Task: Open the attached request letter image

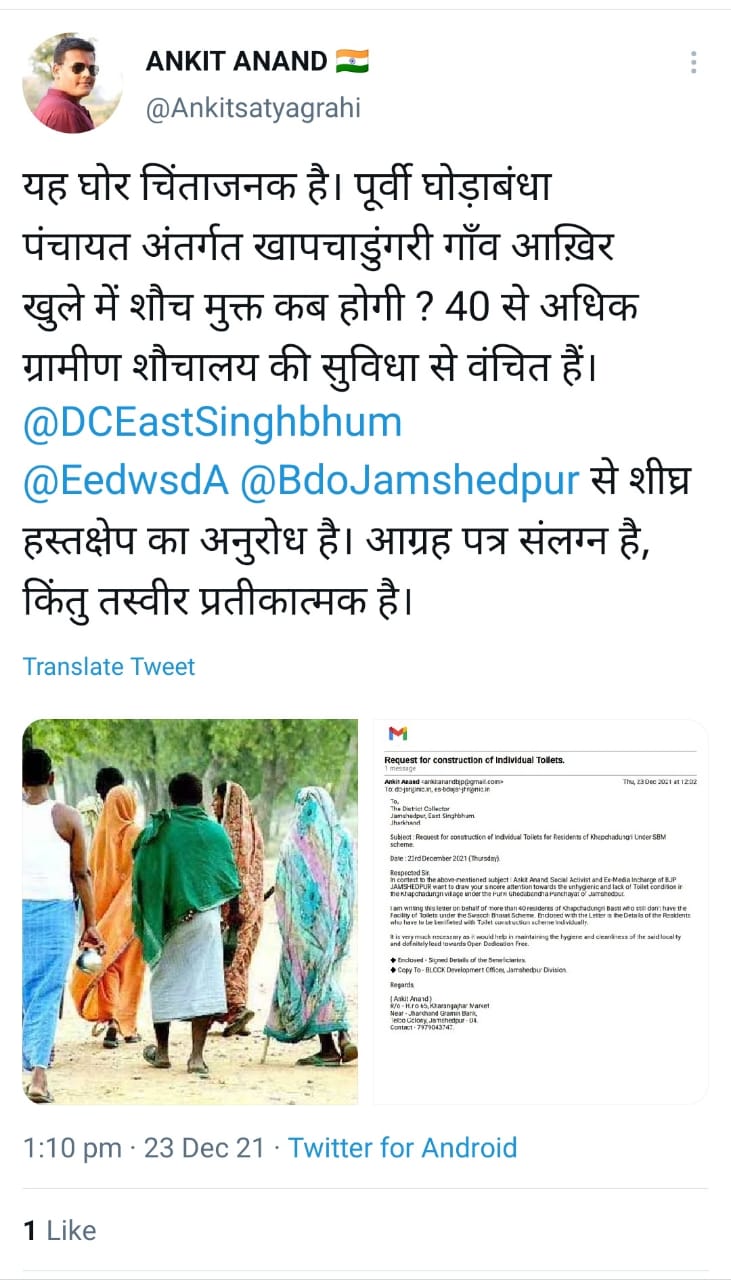Action: pos(541,912)
